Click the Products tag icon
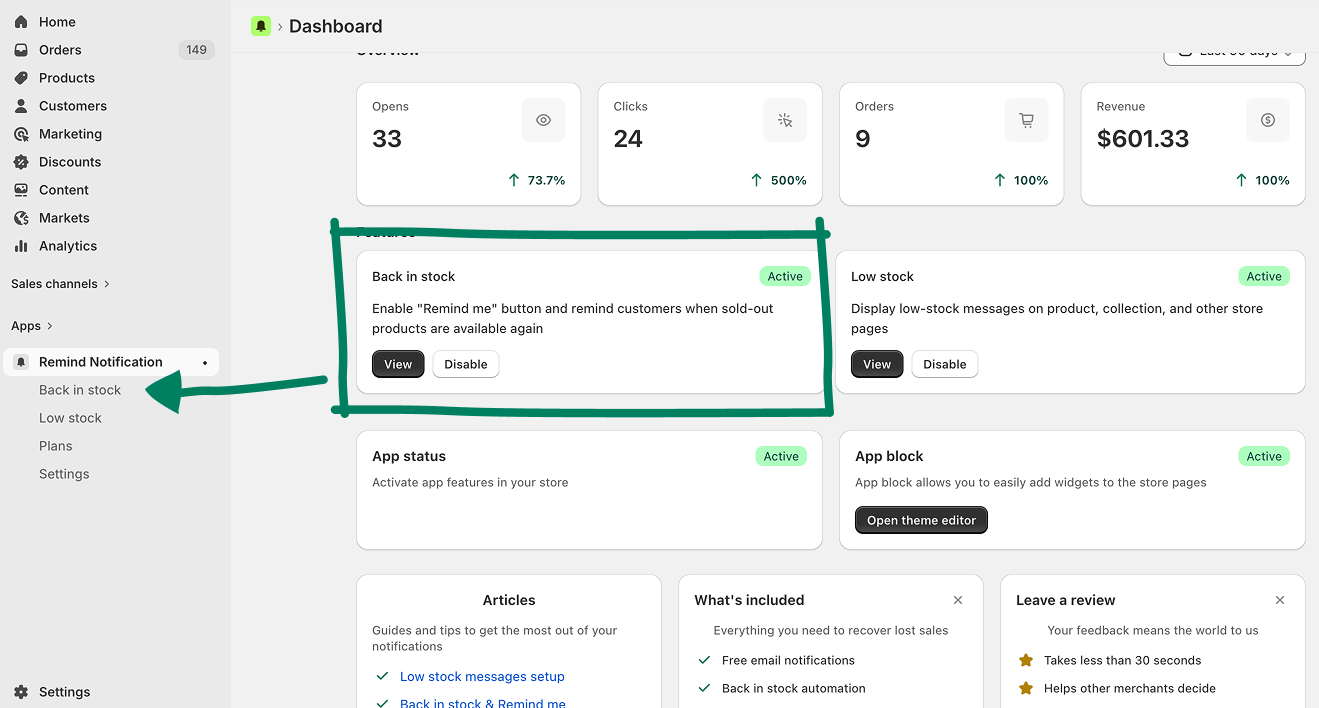 [21, 78]
